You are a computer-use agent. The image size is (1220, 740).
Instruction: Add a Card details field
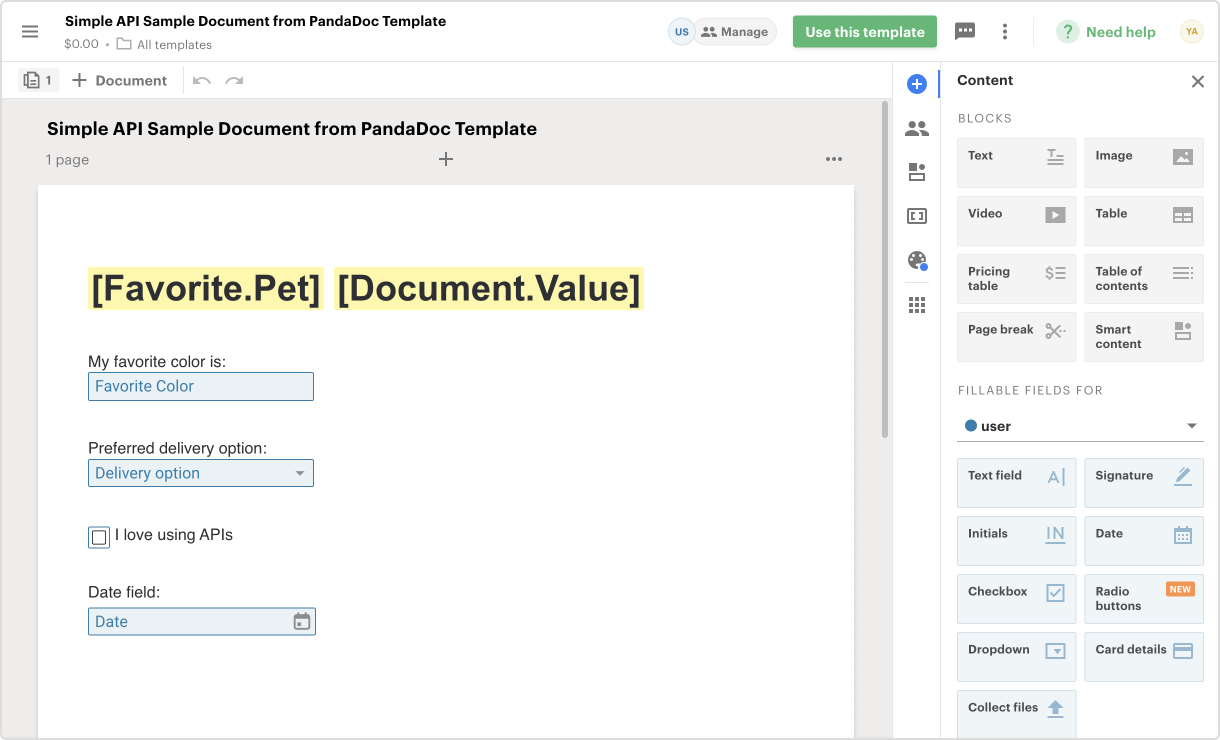(x=1144, y=657)
